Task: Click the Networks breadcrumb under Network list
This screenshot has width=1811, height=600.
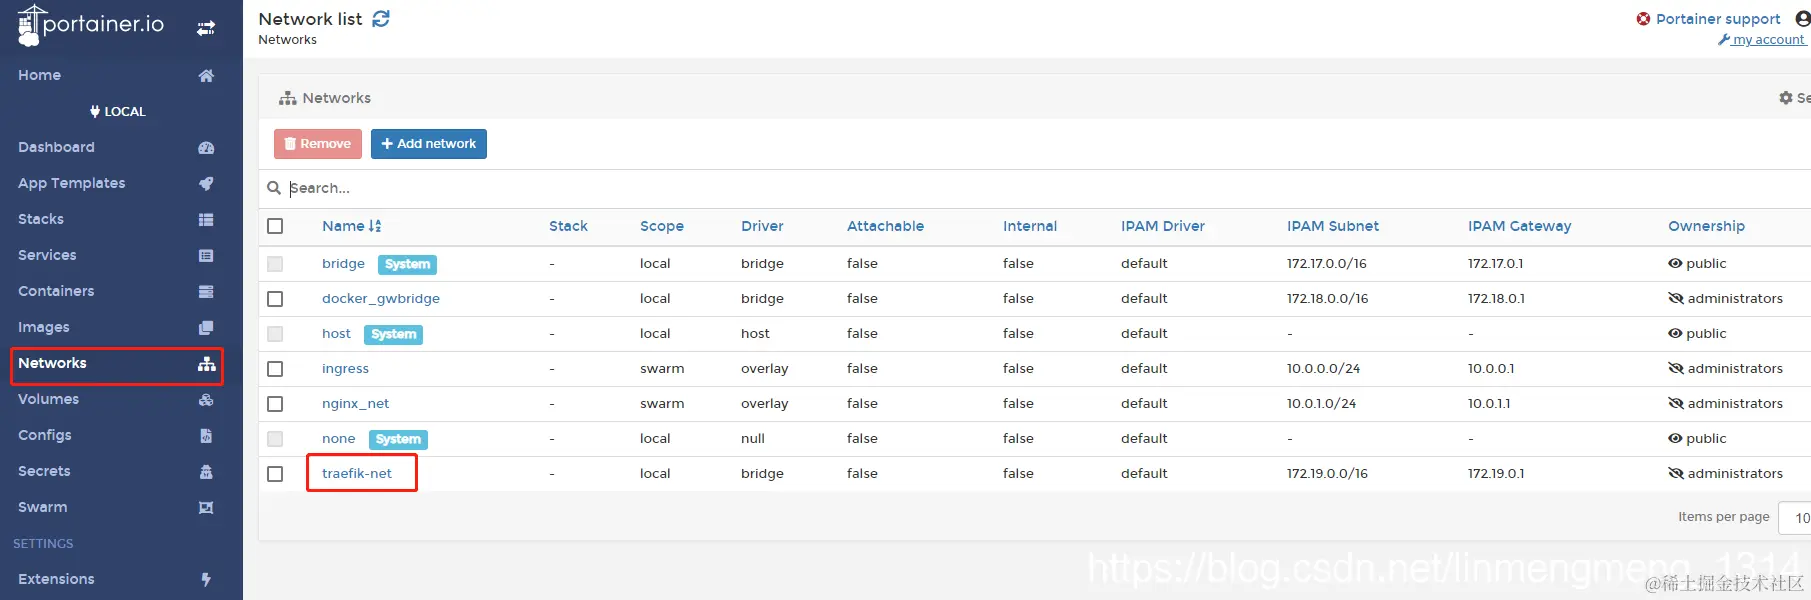Action: coord(287,40)
